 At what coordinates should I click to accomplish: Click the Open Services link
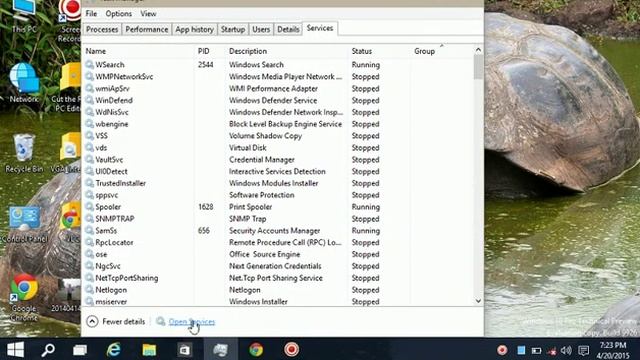192,322
